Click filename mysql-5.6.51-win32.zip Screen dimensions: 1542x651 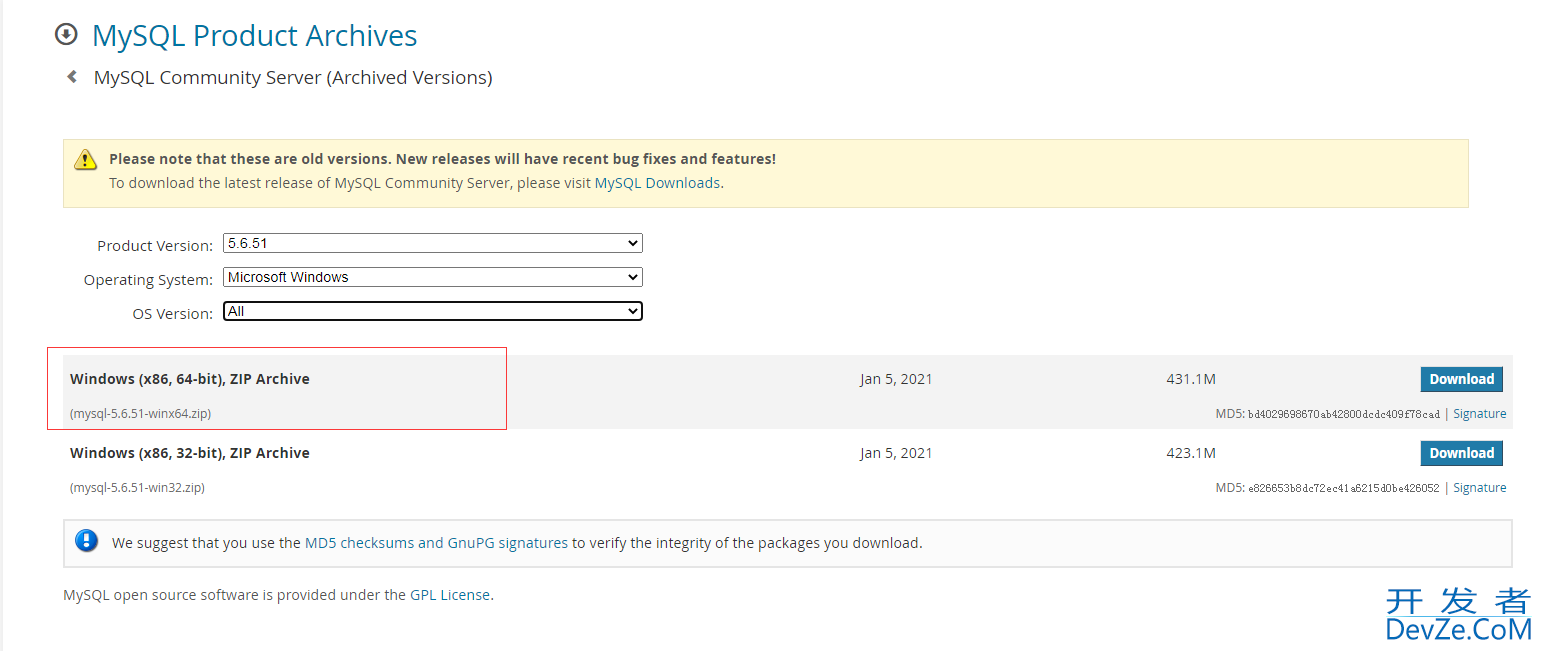tap(138, 488)
